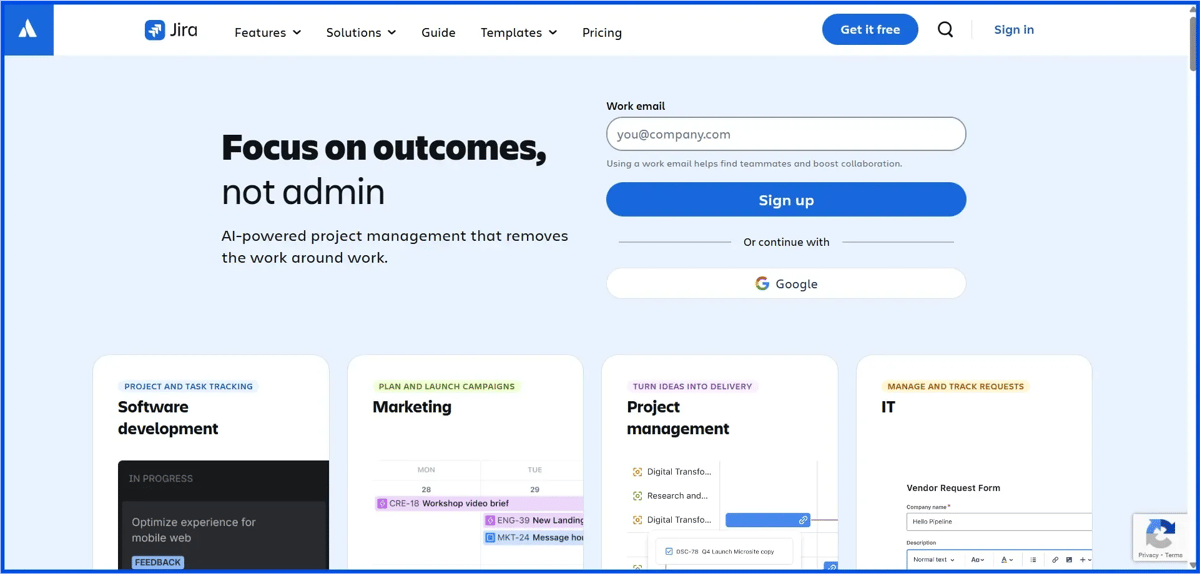This screenshot has width=1200, height=574.
Task: Click the Get it free button
Action: point(870,29)
